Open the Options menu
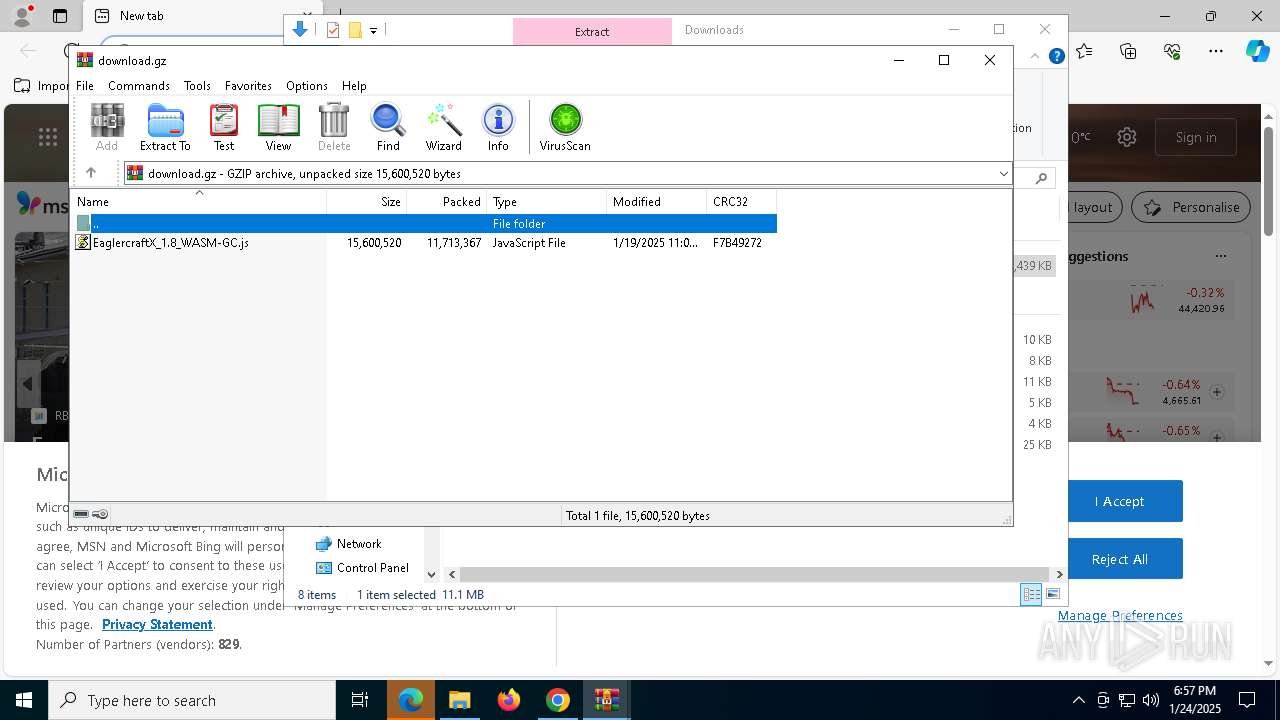1280x720 pixels. [307, 86]
